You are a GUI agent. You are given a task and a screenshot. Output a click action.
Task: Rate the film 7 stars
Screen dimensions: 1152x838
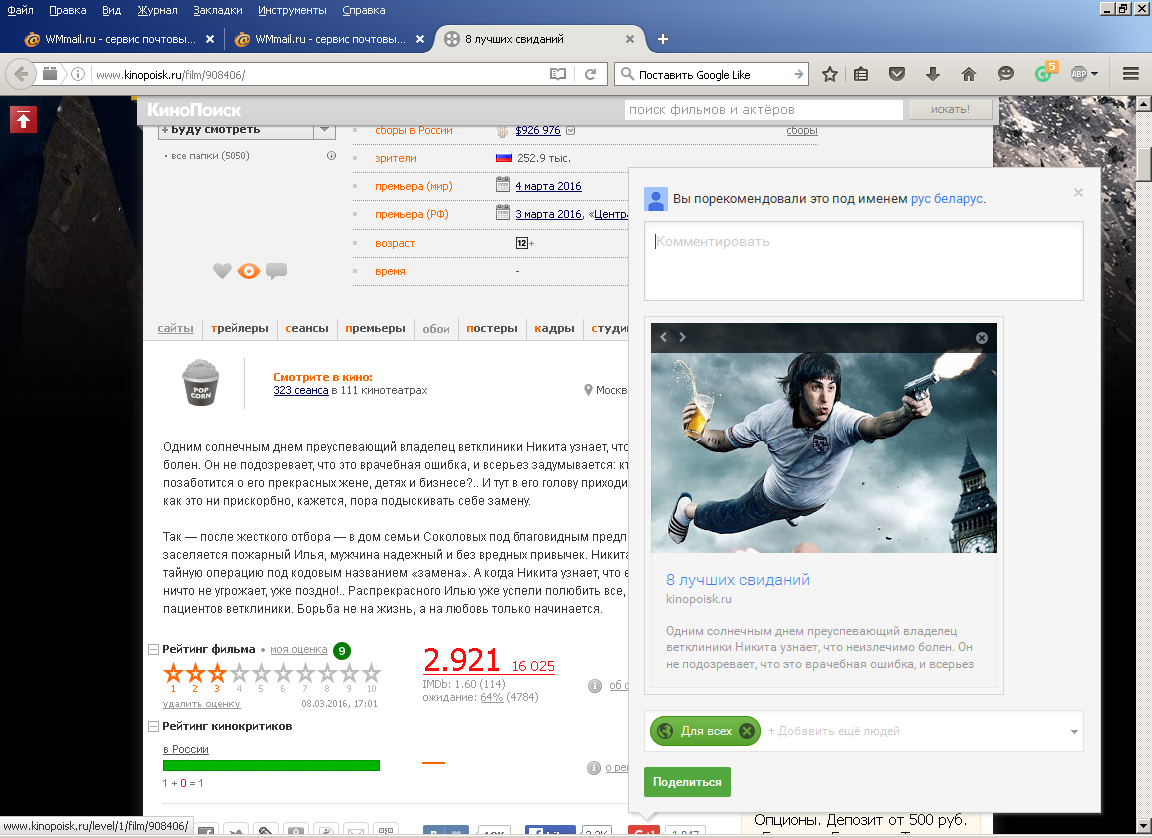(305, 673)
